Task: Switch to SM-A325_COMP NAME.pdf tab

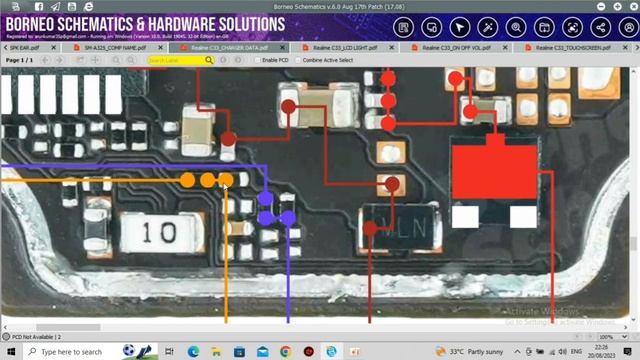Action: pyautogui.click(x=115, y=48)
